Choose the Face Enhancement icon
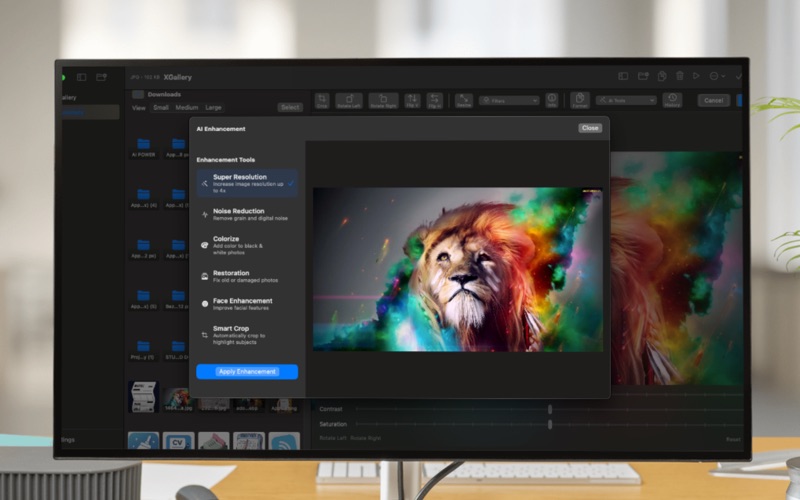This screenshot has height=500, width=800. click(205, 304)
